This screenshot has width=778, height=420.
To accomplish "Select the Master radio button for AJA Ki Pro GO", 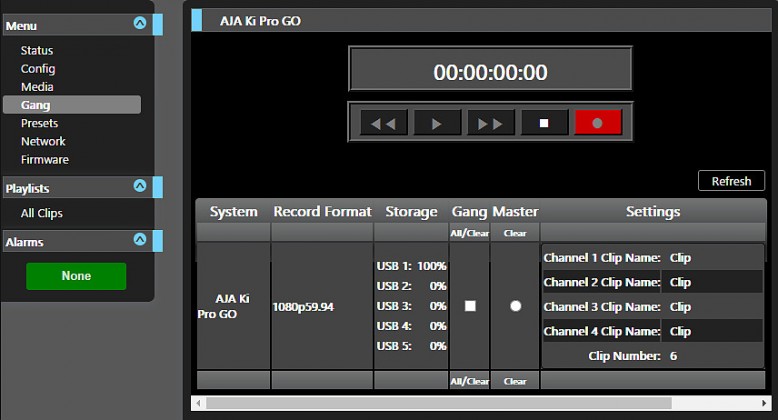I will [516, 306].
